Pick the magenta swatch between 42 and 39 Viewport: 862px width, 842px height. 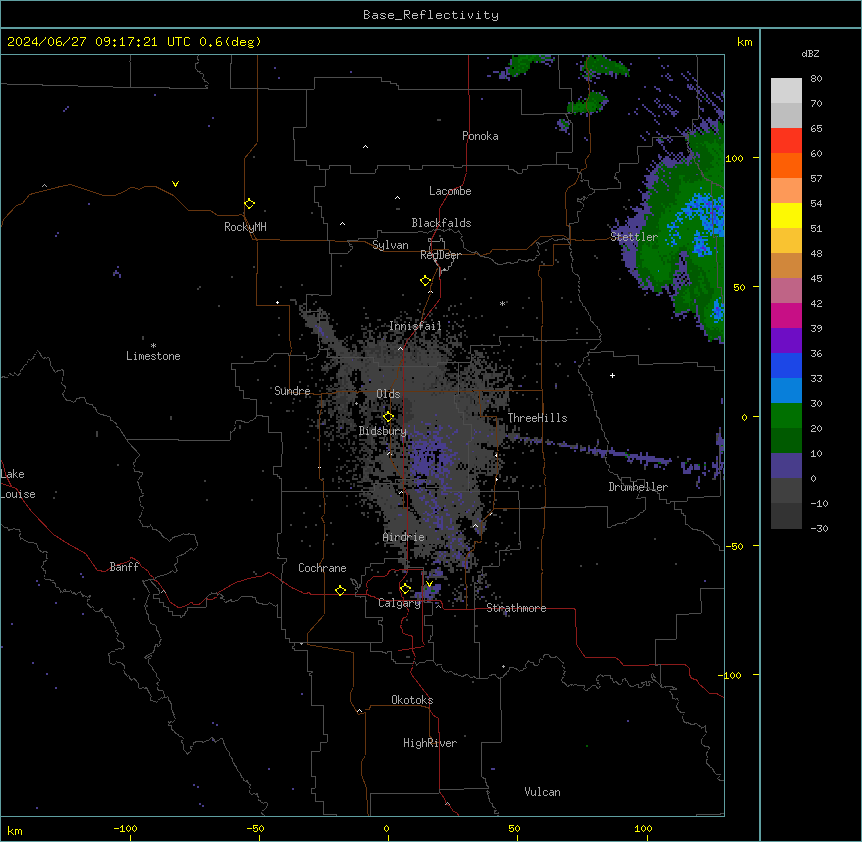[x=786, y=315]
